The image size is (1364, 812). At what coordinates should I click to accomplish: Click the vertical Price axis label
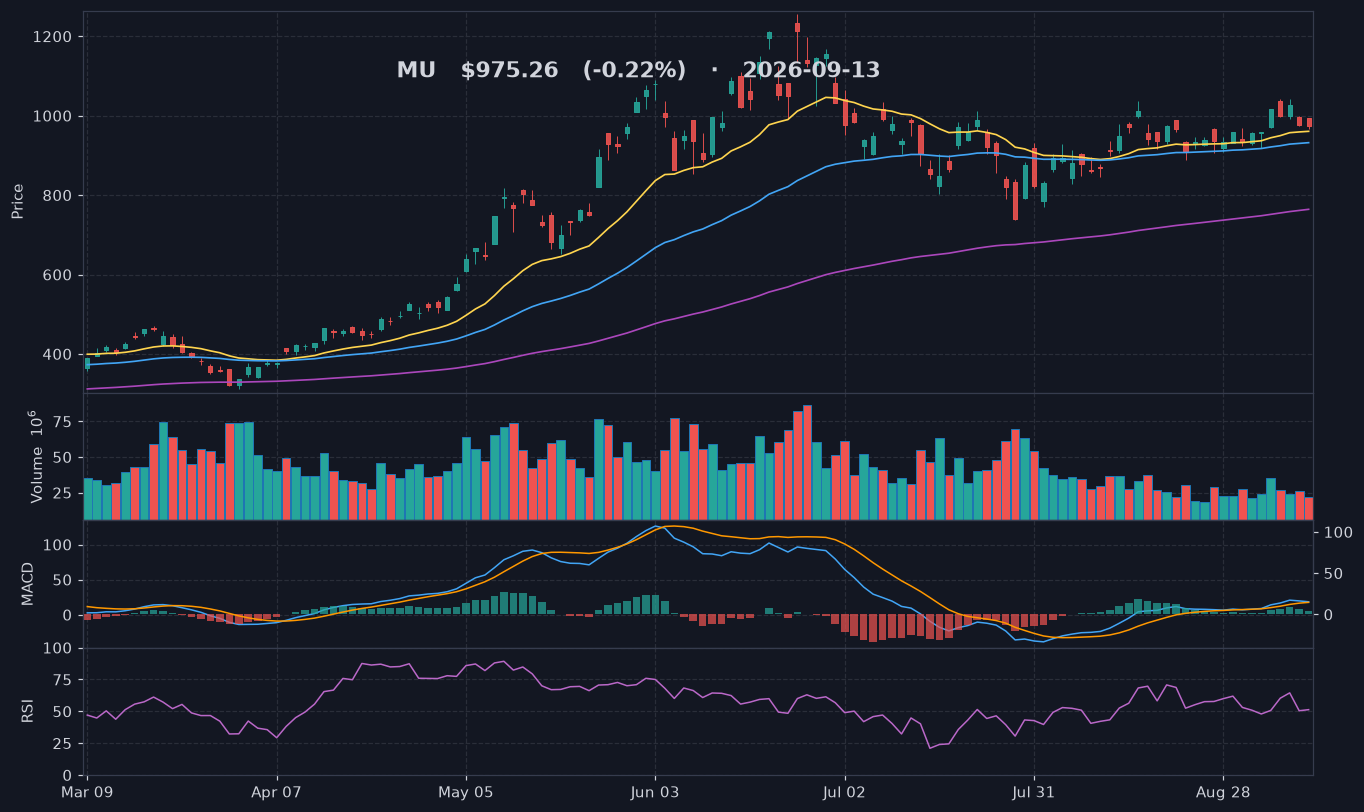(18, 201)
